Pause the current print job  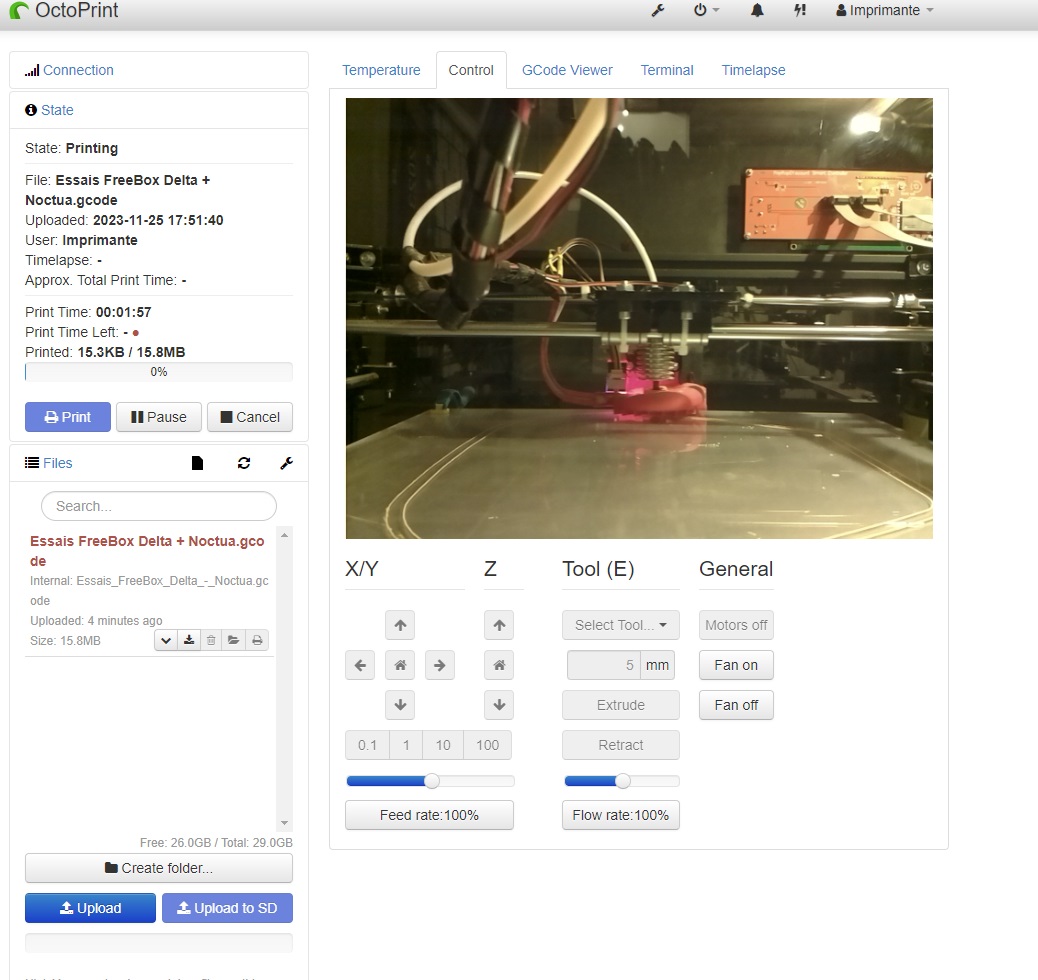(158, 417)
